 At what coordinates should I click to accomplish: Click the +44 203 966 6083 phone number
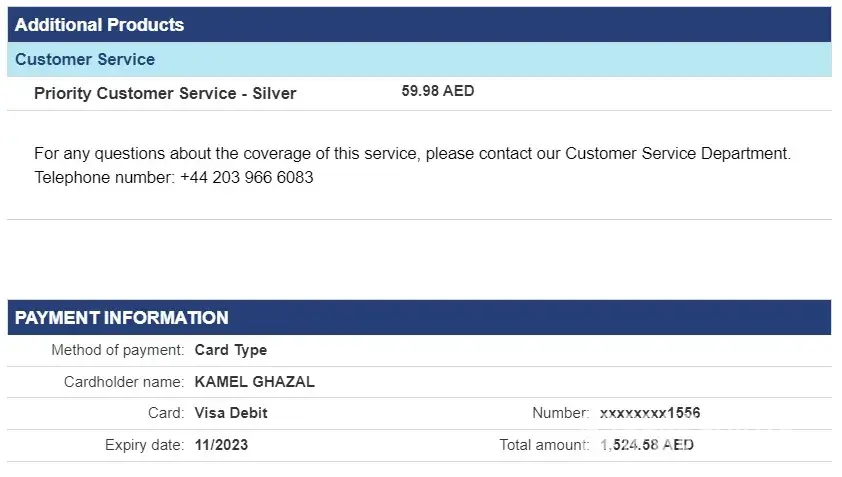[247, 177]
